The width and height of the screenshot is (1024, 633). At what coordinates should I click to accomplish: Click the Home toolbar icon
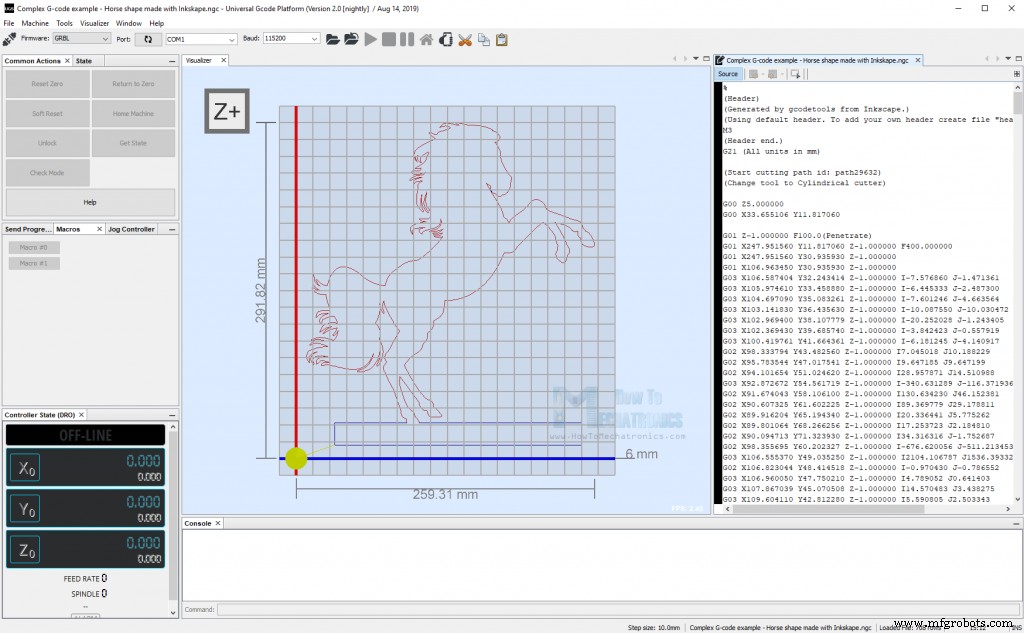pos(425,39)
